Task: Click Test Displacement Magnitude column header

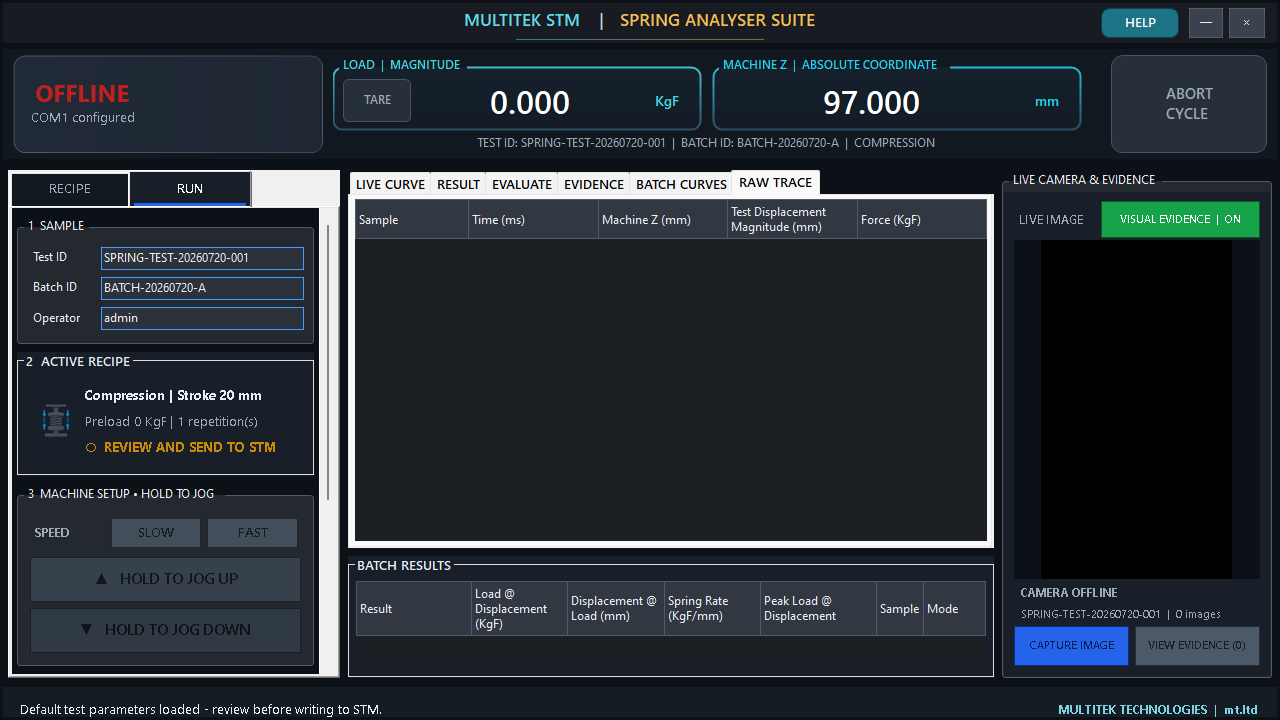Action: pos(792,220)
